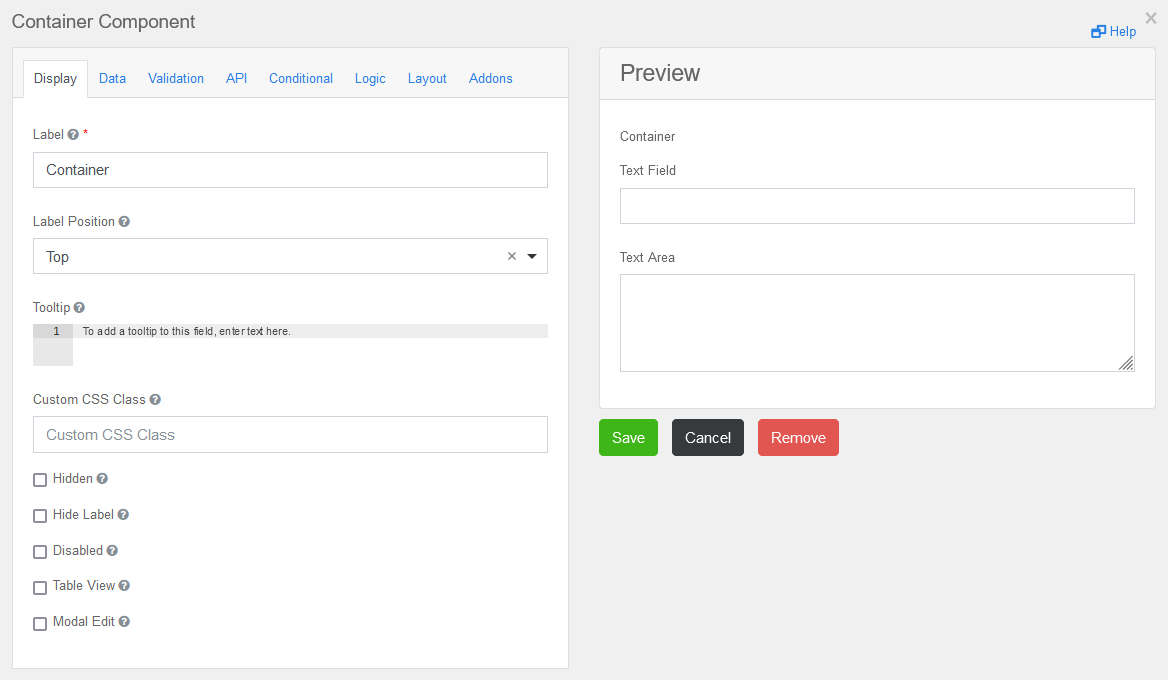This screenshot has width=1168, height=680.
Task: Click the help icon beside Label Position
Action: [124, 222]
